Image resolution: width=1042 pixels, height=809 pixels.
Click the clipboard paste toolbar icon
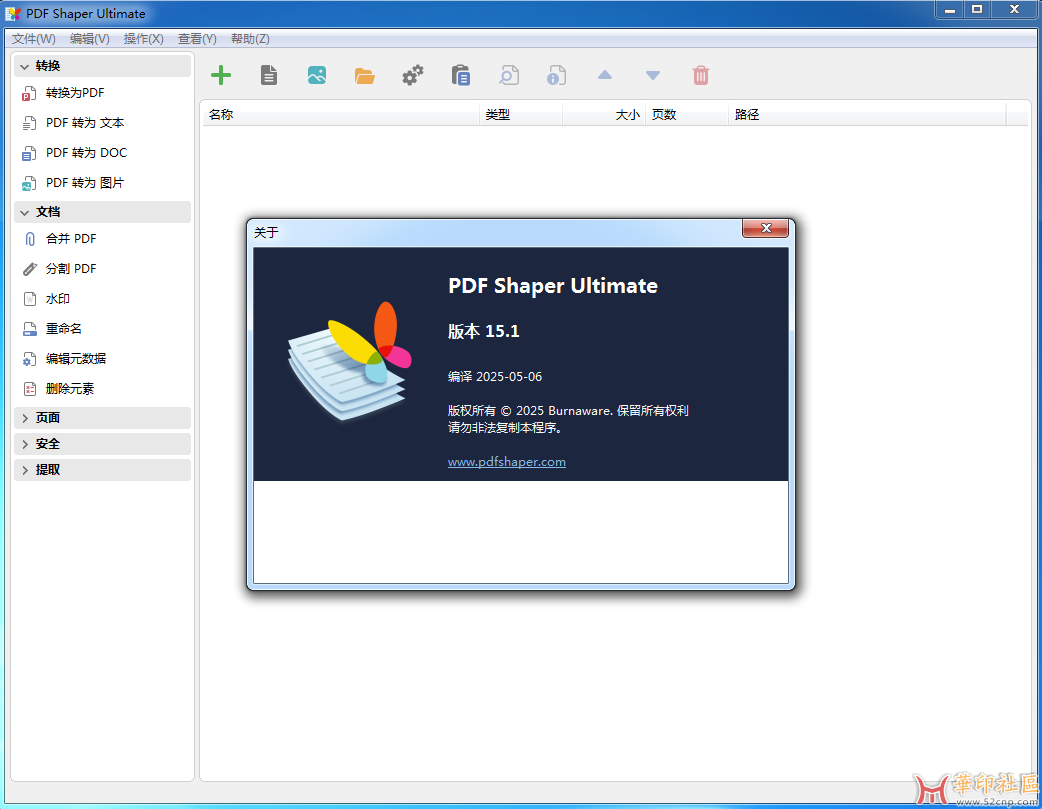460,75
